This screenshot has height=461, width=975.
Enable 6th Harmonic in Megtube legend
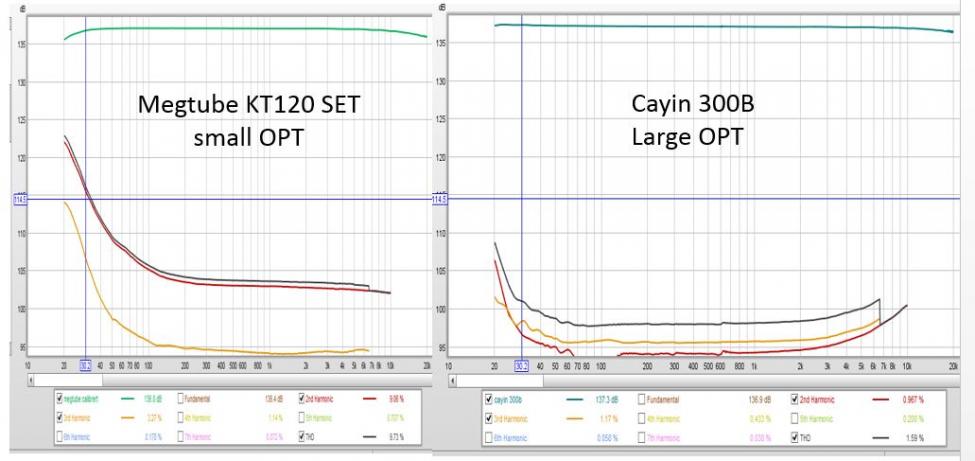(x=59, y=437)
